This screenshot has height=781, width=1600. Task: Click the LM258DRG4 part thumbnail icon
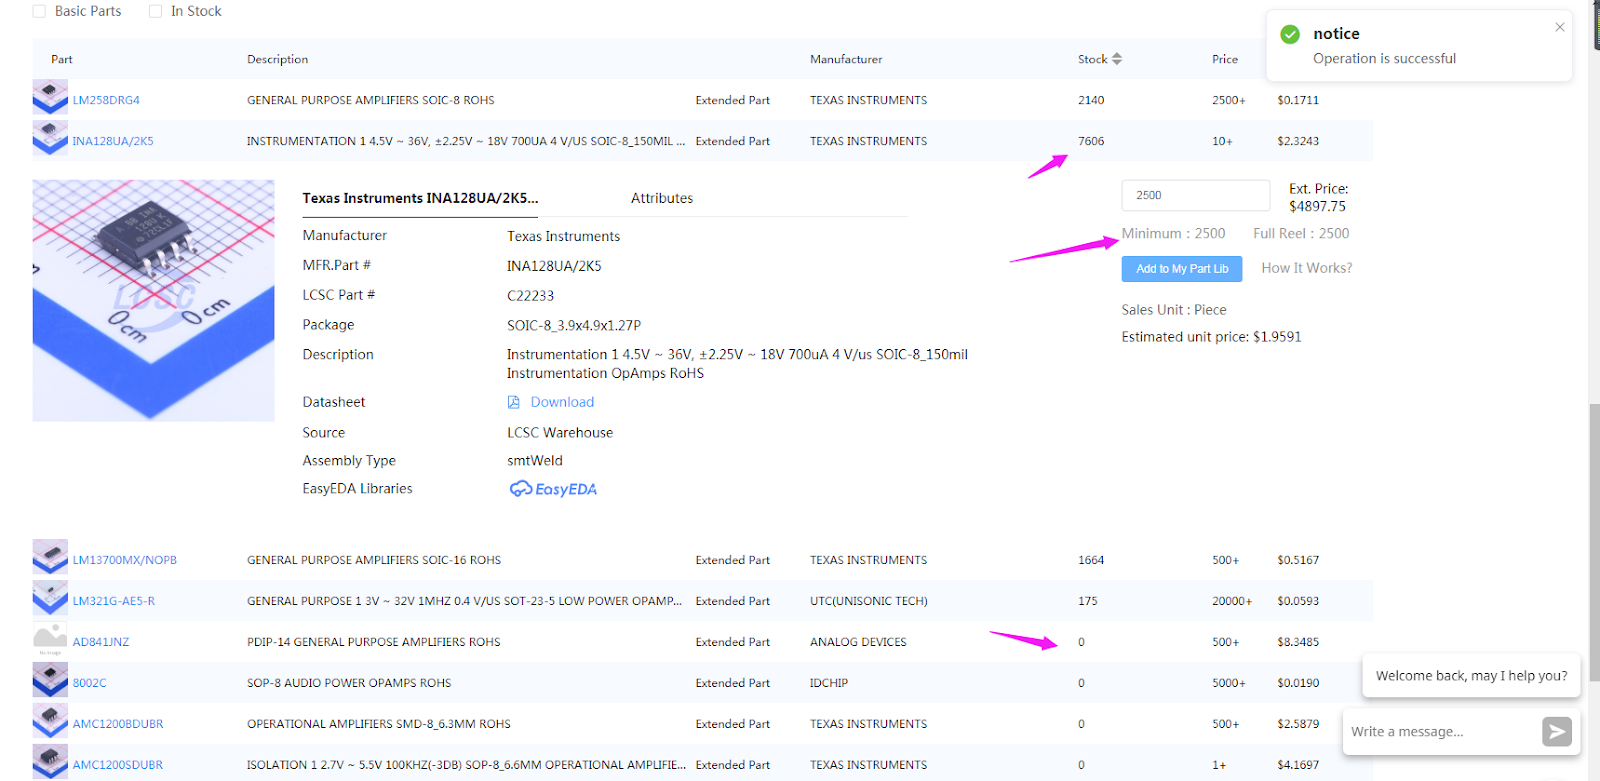(x=50, y=97)
